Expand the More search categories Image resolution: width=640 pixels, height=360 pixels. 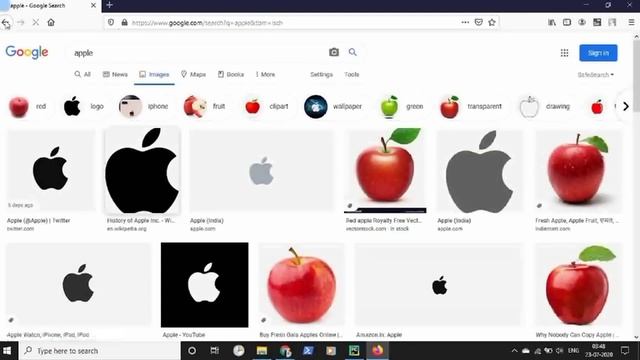265,74
